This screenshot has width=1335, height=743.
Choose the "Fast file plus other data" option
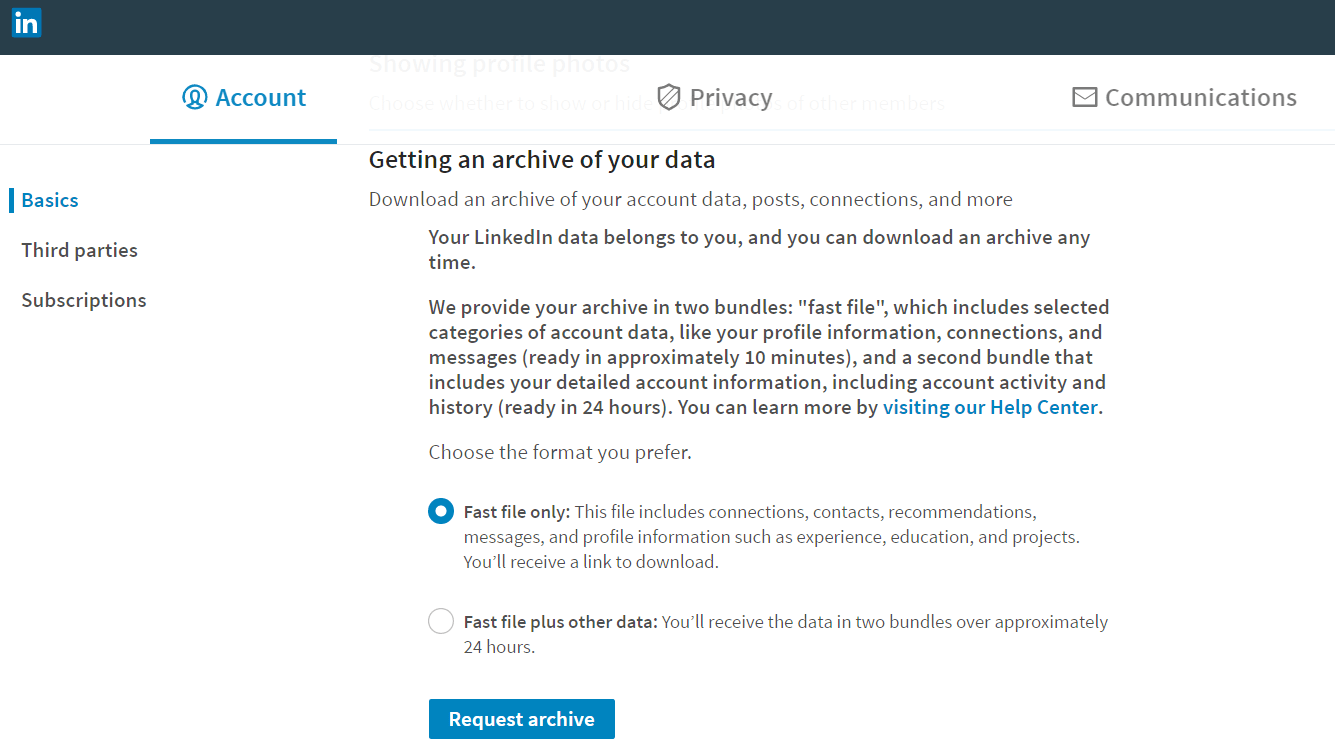pos(441,620)
